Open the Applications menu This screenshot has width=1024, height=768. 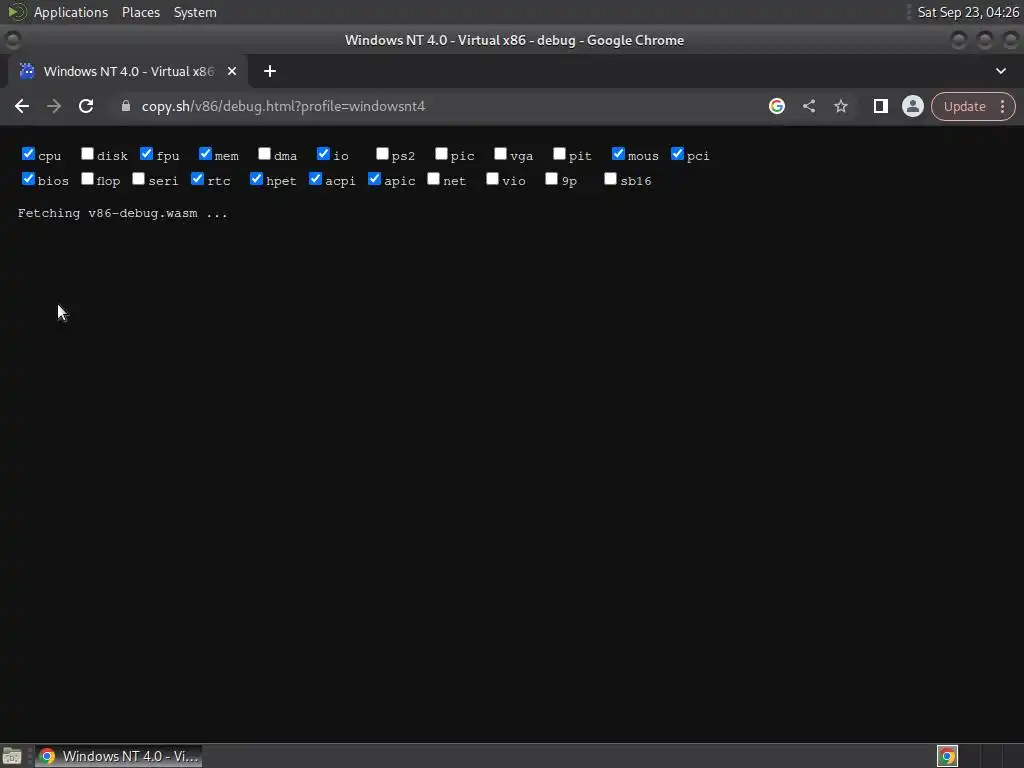[71, 12]
